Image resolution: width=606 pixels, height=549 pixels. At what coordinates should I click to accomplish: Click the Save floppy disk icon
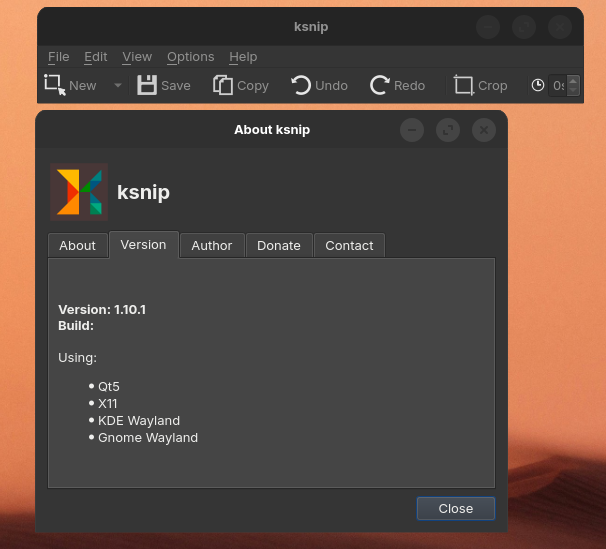(x=147, y=85)
